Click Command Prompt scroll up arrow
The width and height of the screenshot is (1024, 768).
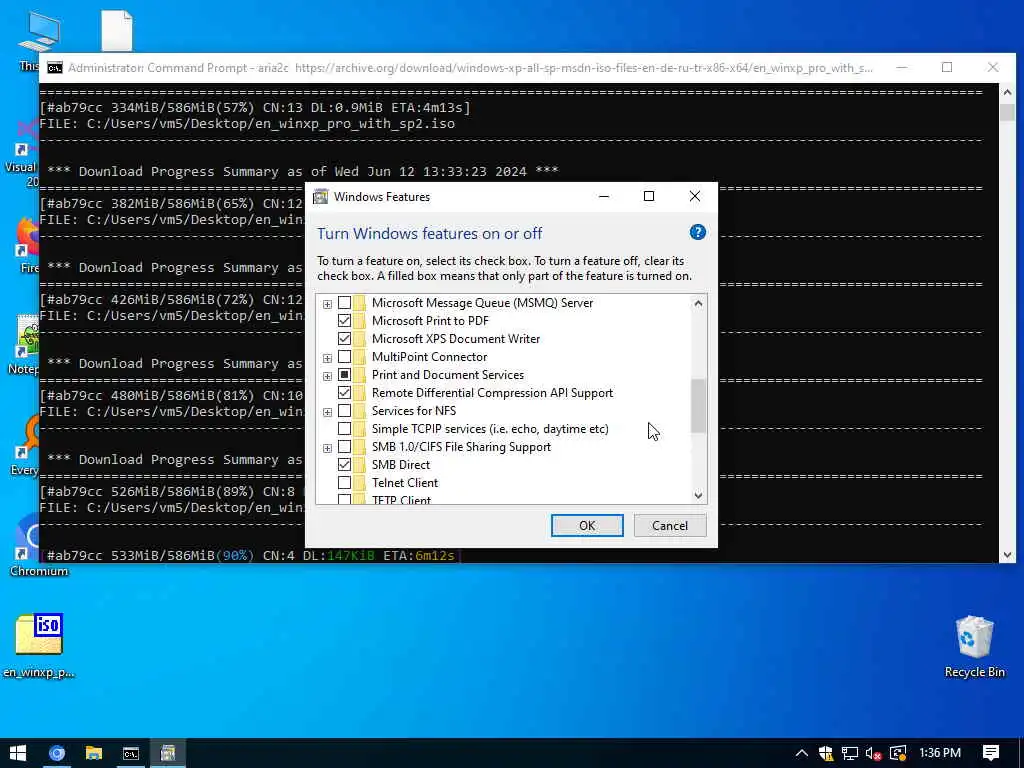(x=1007, y=92)
